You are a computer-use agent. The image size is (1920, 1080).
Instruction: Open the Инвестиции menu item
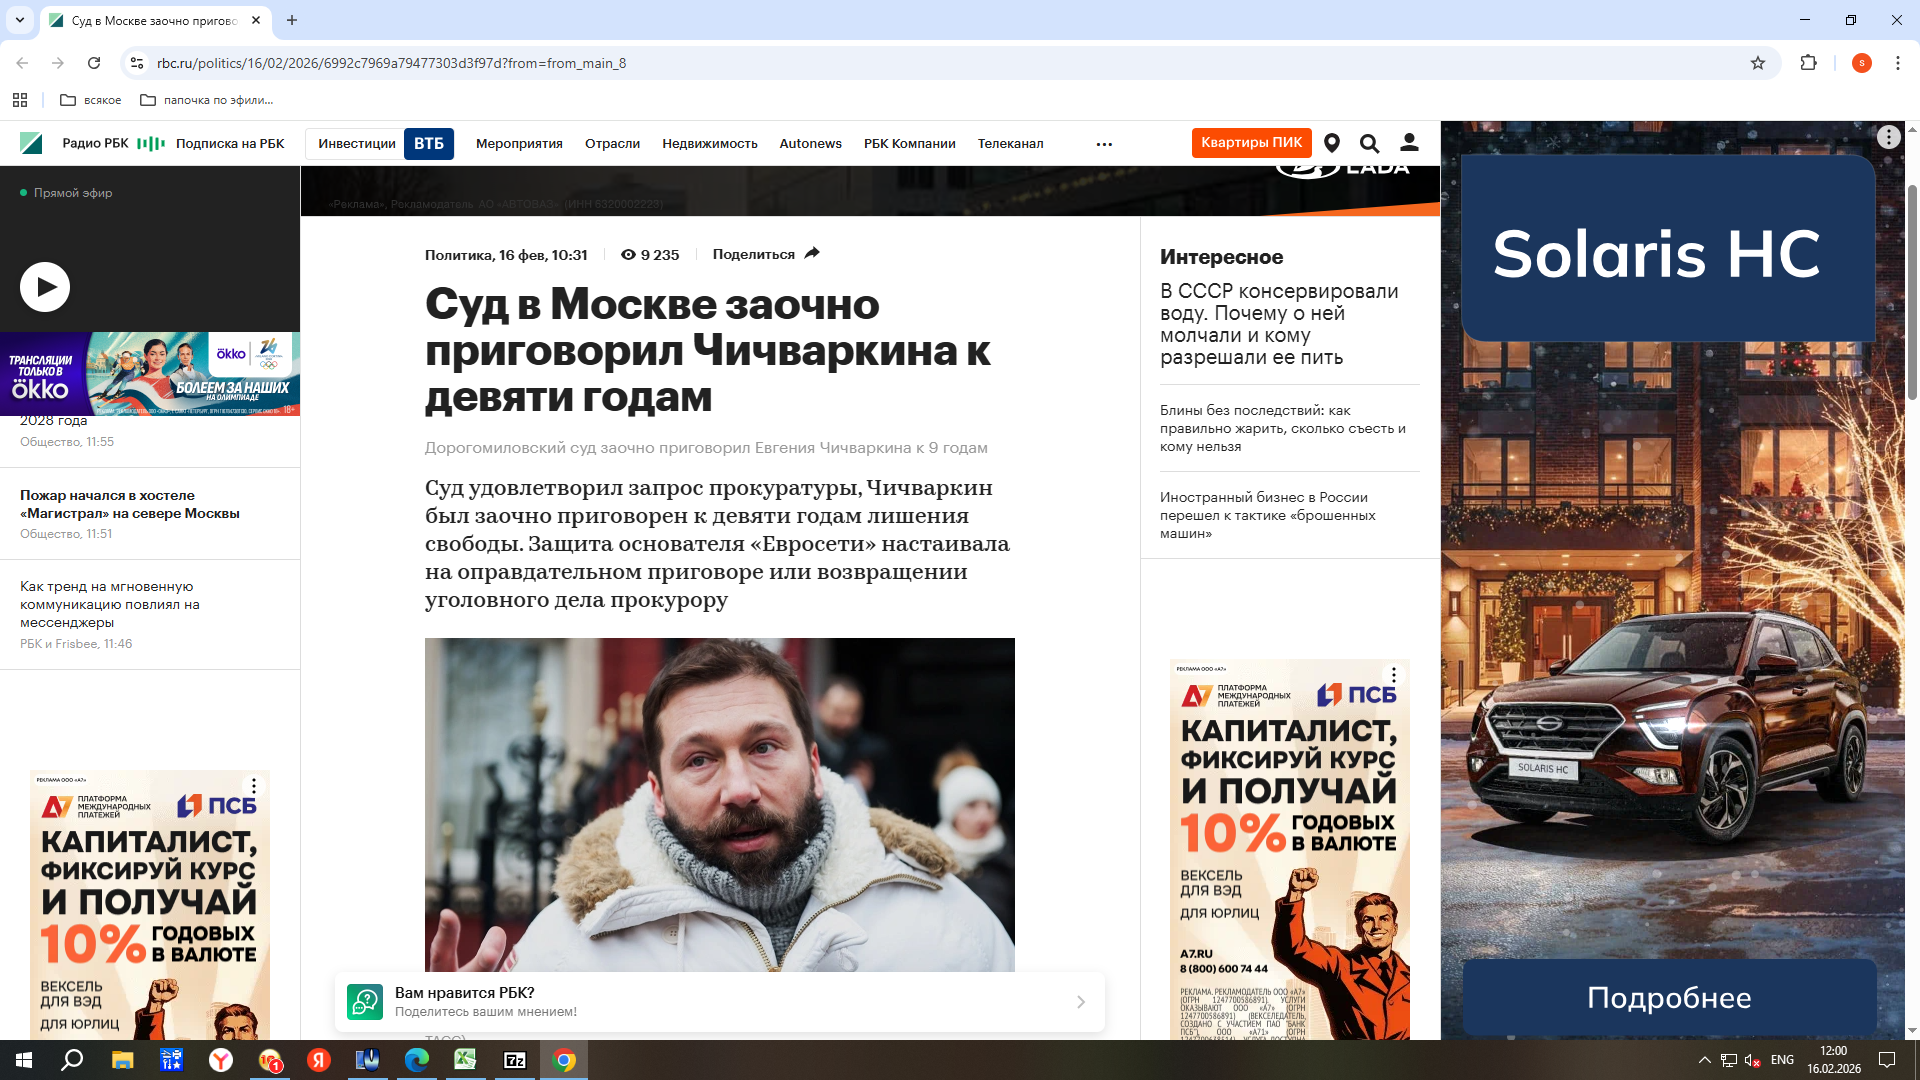[357, 144]
